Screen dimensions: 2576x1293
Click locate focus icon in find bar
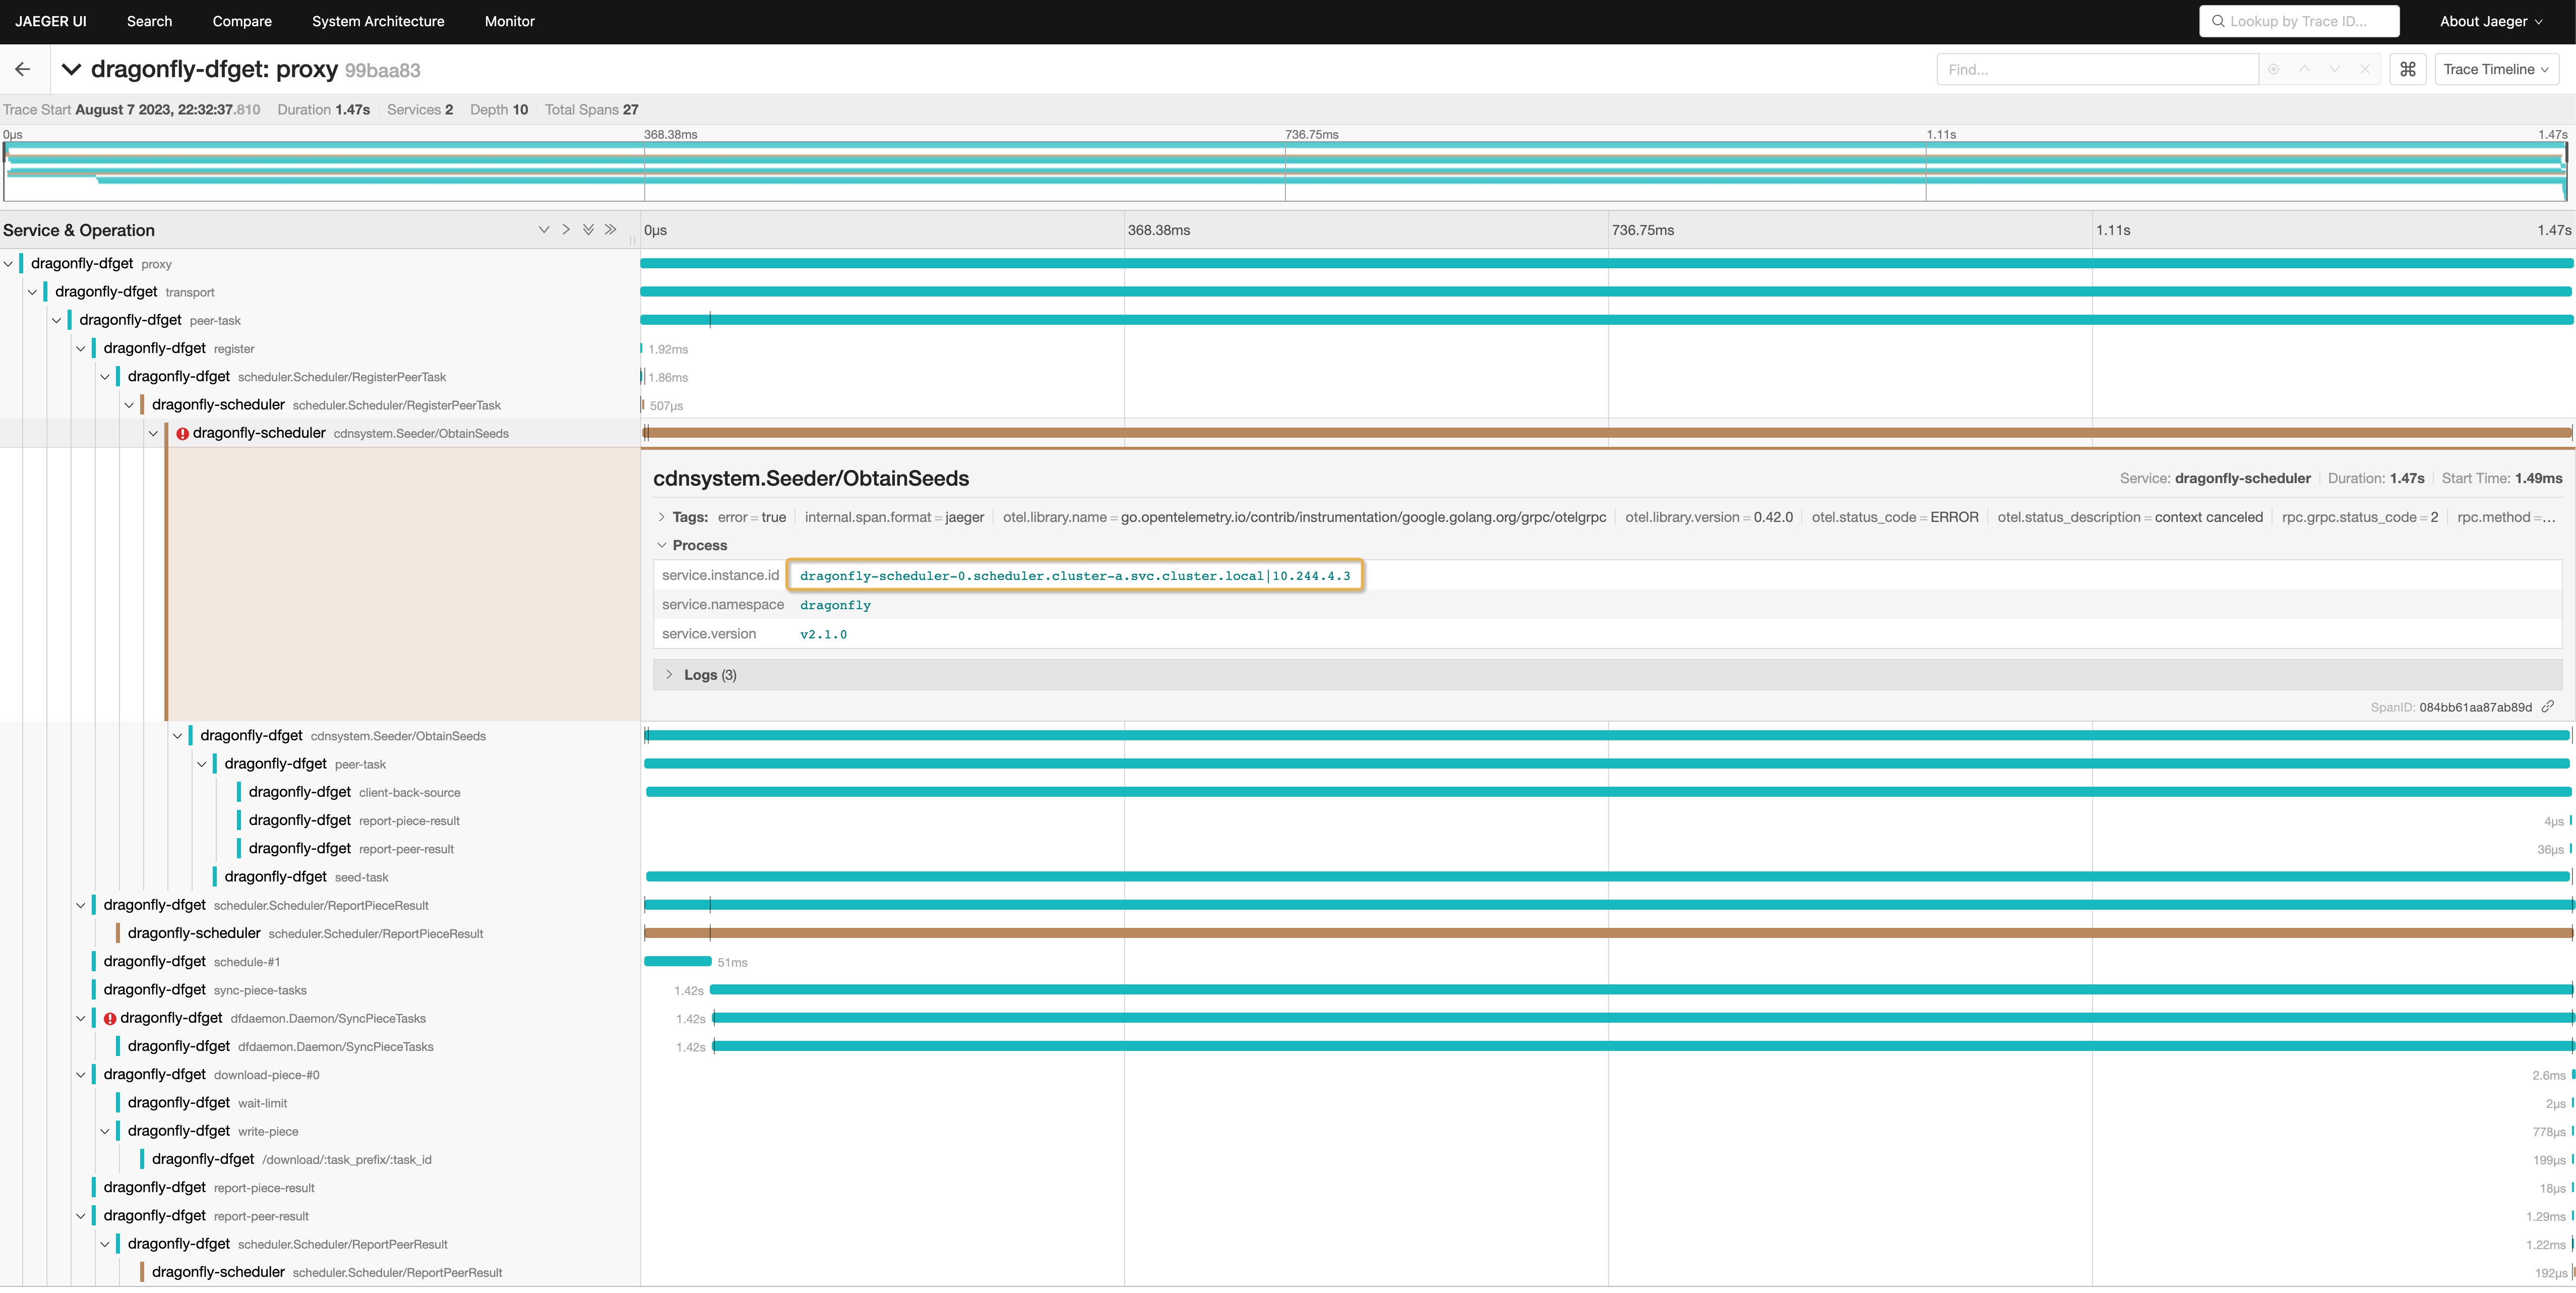point(2274,69)
